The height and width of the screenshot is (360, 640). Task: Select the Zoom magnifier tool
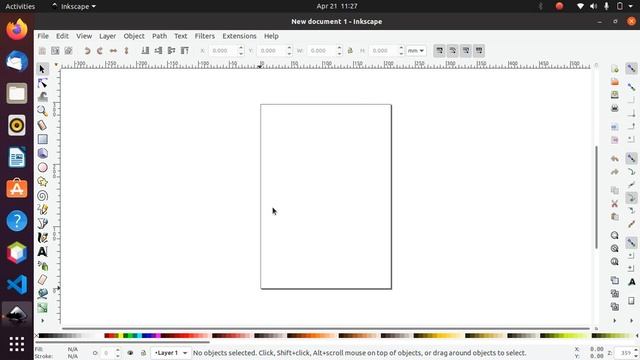click(x=42, y=111)
